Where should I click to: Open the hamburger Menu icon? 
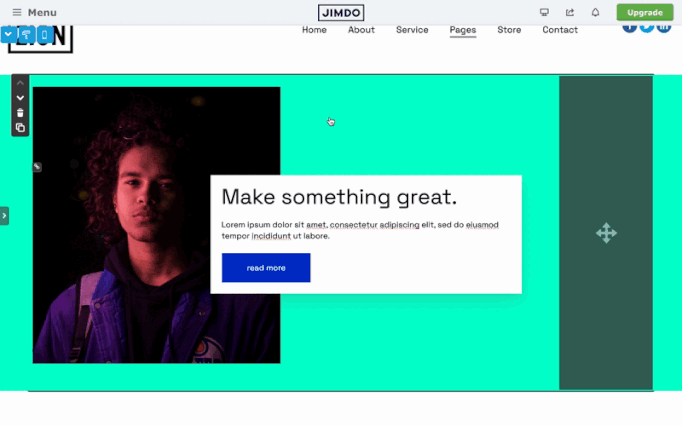[17, 12]
